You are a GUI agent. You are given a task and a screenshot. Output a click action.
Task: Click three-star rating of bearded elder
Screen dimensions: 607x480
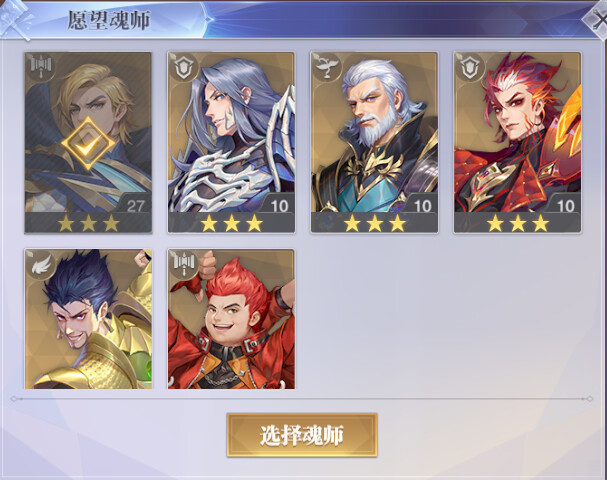[x=375, y=224]
